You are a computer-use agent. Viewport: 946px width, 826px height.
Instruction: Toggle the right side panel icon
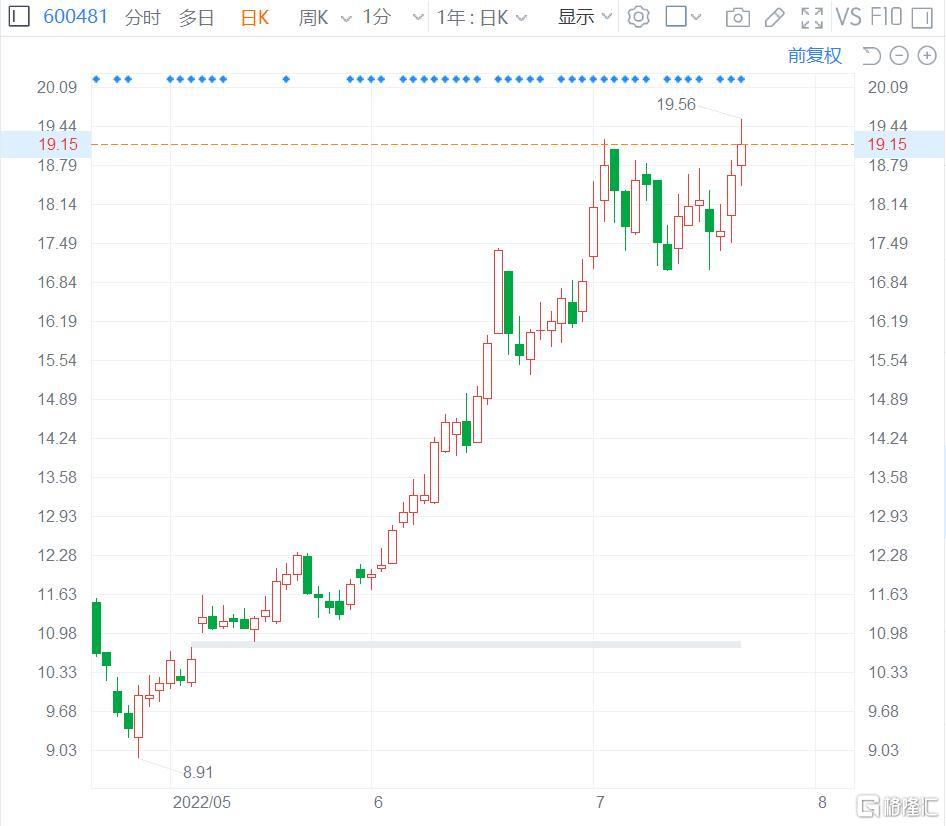(x=922, y=17)
